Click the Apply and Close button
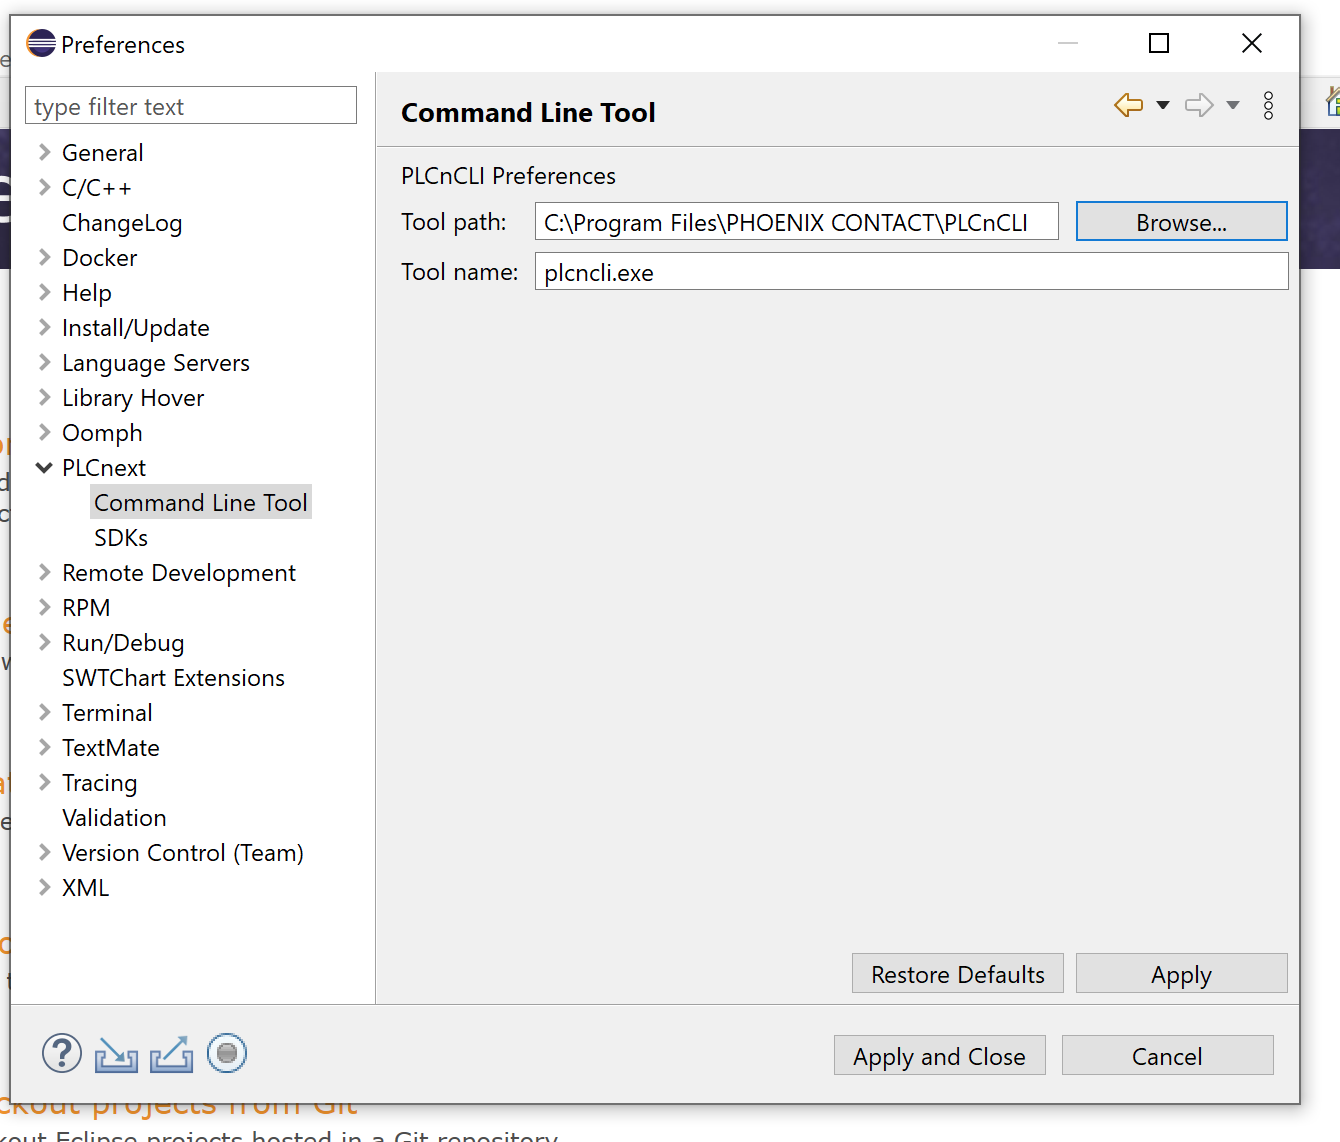Image resolution: width=1340 pixels, height=1142 pixels. pos(939,1056)
